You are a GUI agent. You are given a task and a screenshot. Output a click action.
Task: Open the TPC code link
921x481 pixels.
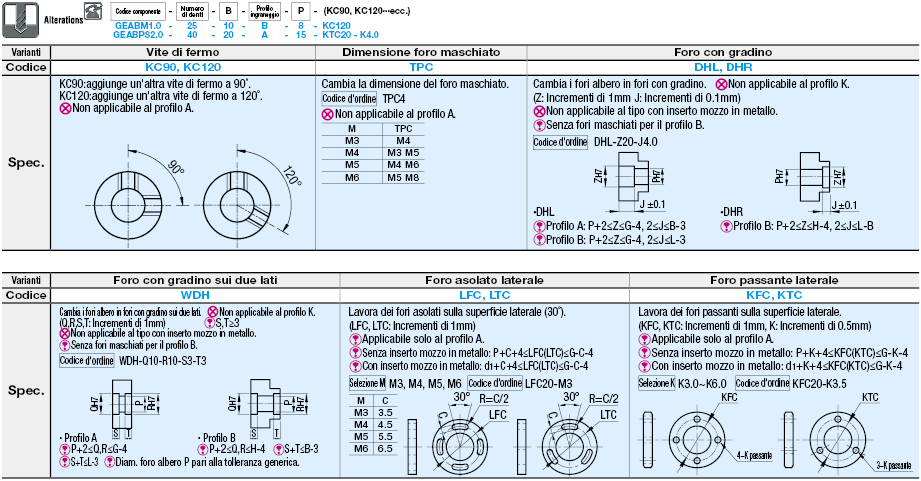tap(421, 67)
